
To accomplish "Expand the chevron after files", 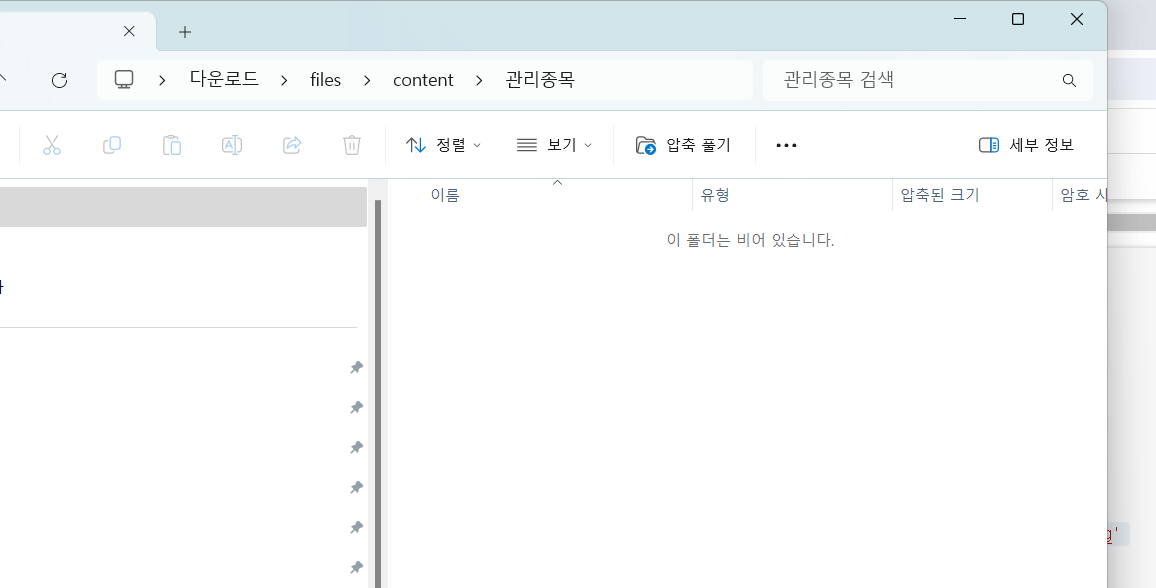I will click(367, 80).
